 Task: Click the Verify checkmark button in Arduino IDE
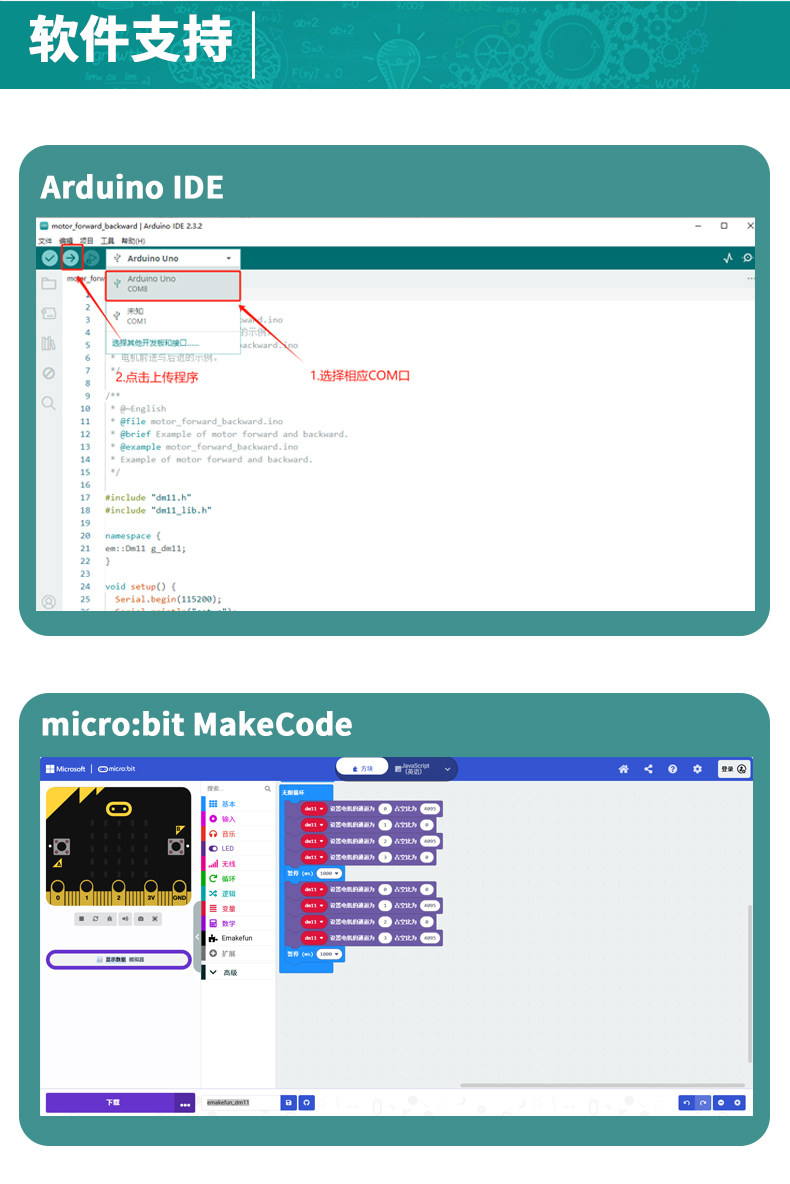(49, 258)
